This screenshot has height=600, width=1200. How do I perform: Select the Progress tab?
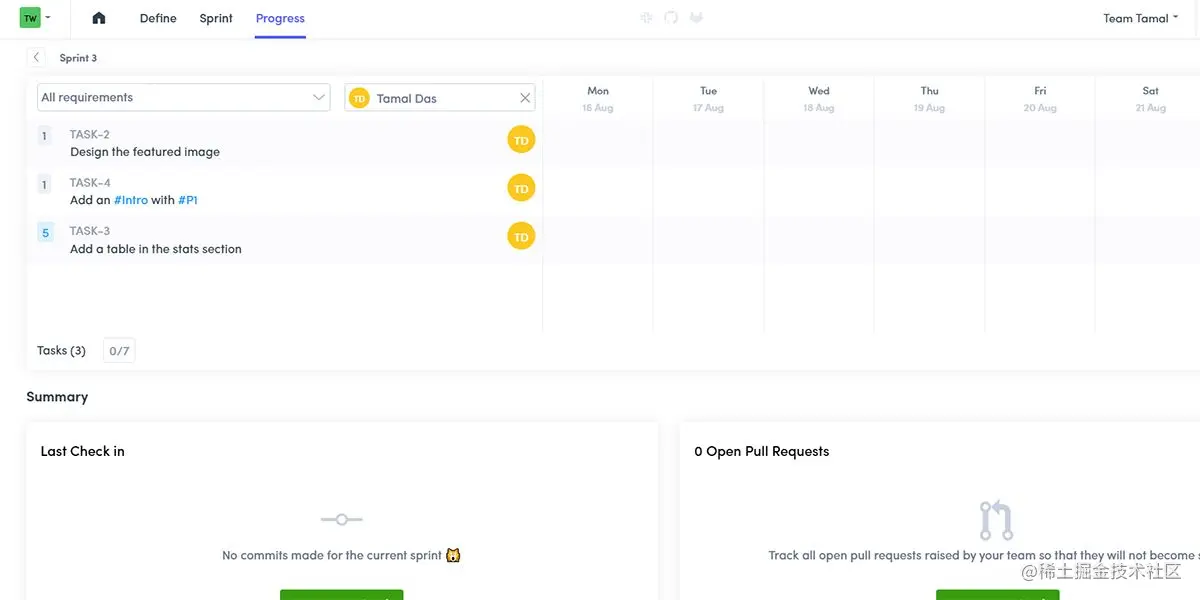280,18
